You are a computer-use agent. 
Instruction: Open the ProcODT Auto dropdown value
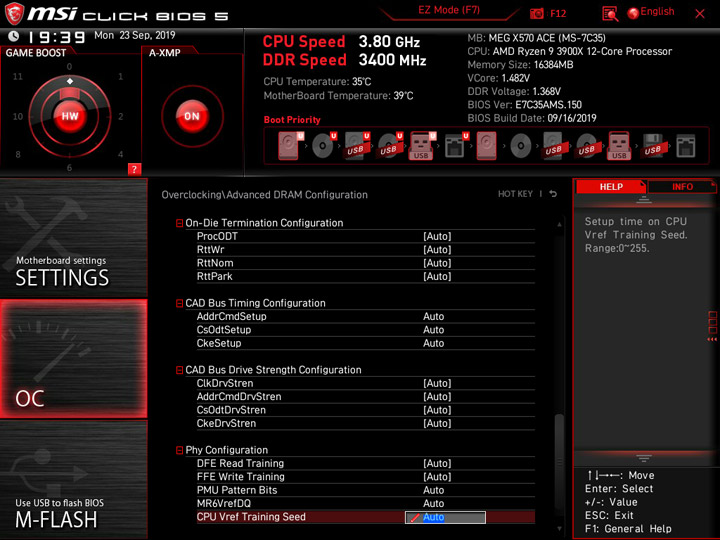coord(437,236)
